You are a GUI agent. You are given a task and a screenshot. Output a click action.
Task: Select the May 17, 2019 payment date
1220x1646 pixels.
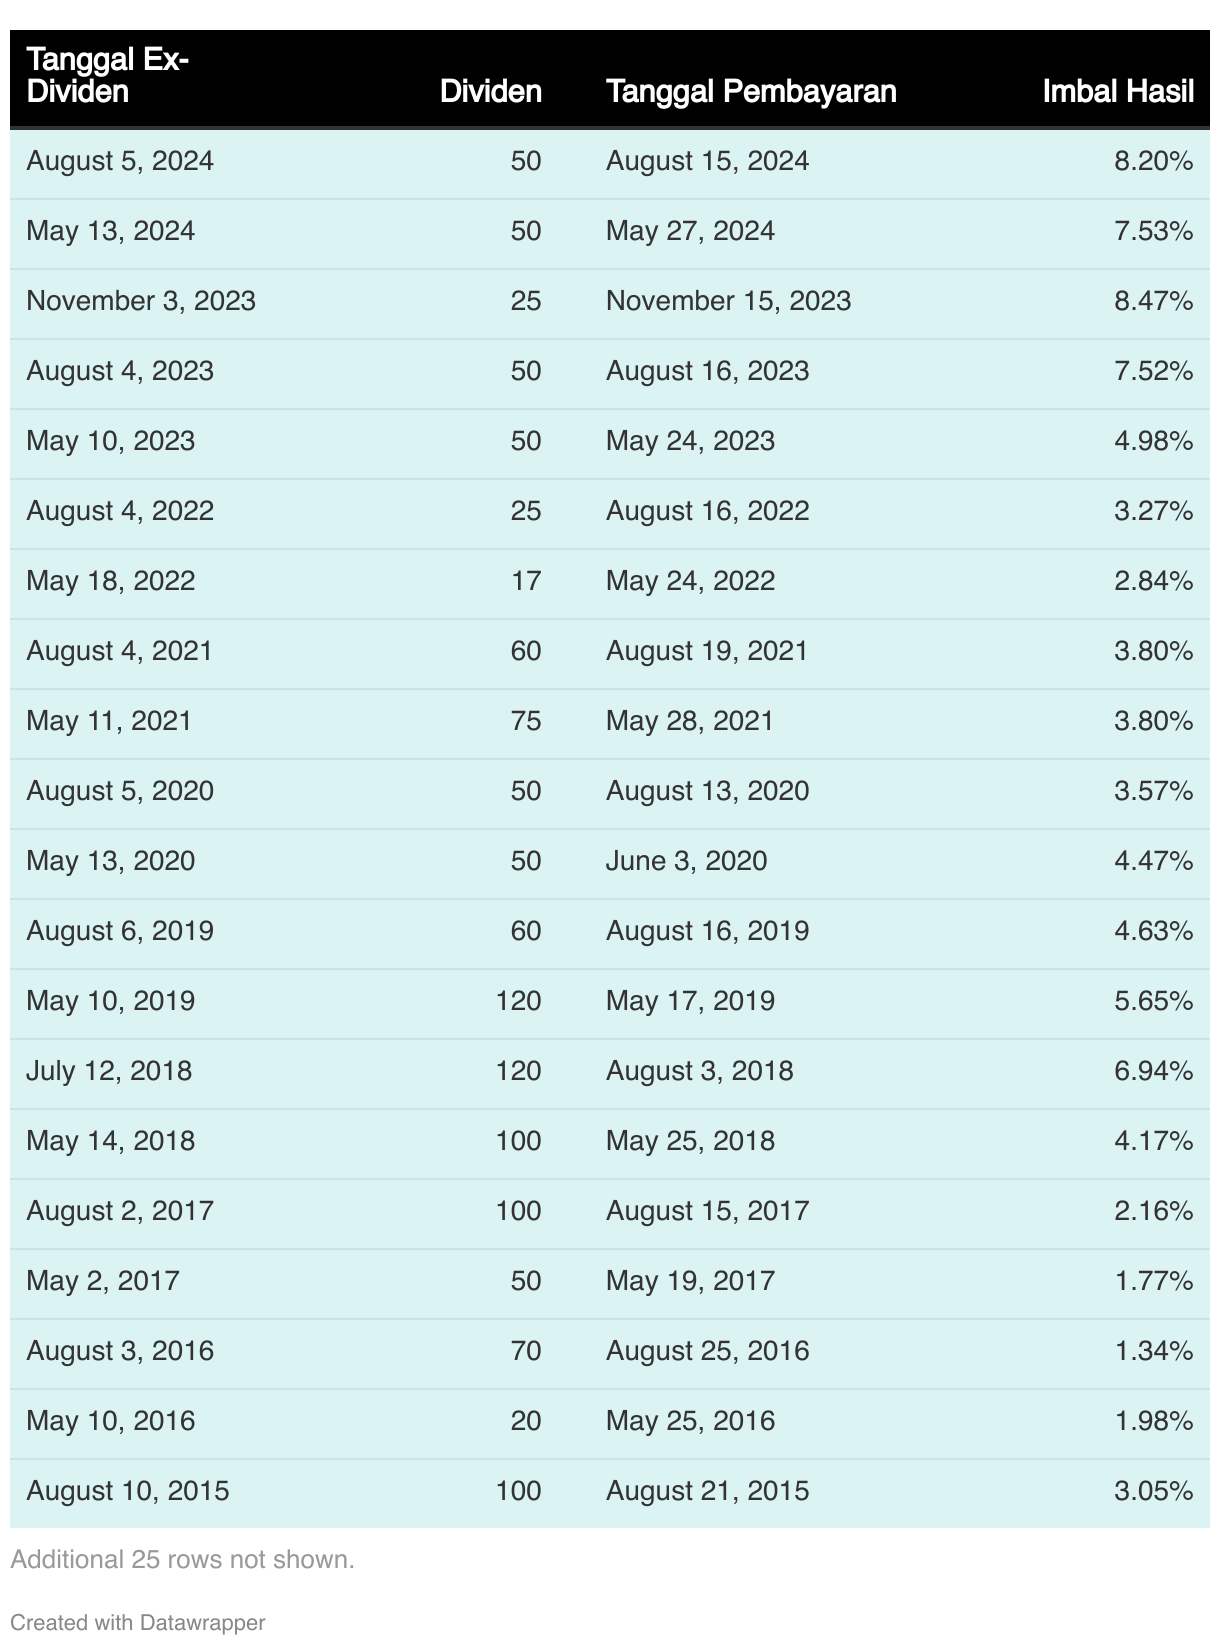tap(690, 1001)
